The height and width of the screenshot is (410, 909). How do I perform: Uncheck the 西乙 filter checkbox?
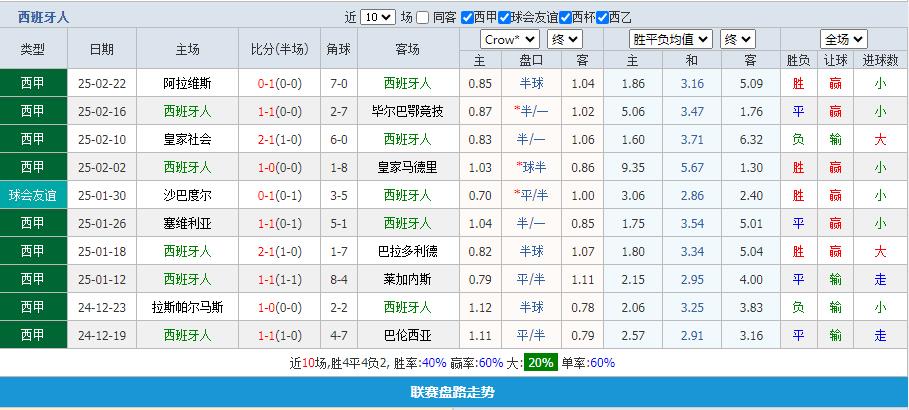602,17
